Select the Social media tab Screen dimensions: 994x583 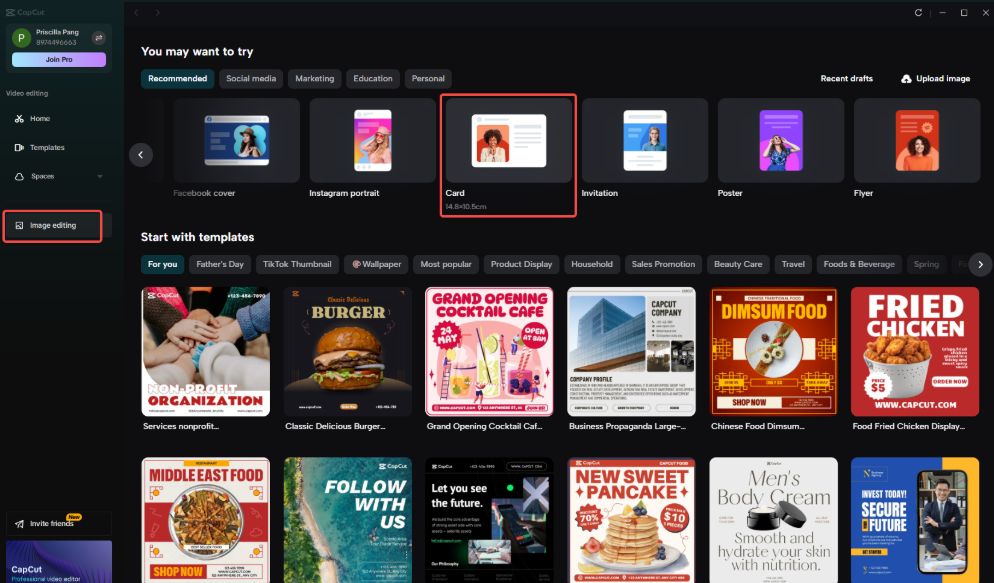[251, 79]
